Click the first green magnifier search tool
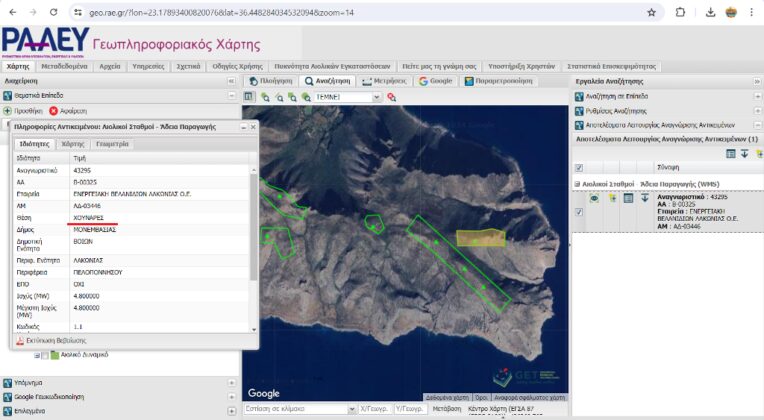Screen dimensions: 764x420 [x=265, y=97]
